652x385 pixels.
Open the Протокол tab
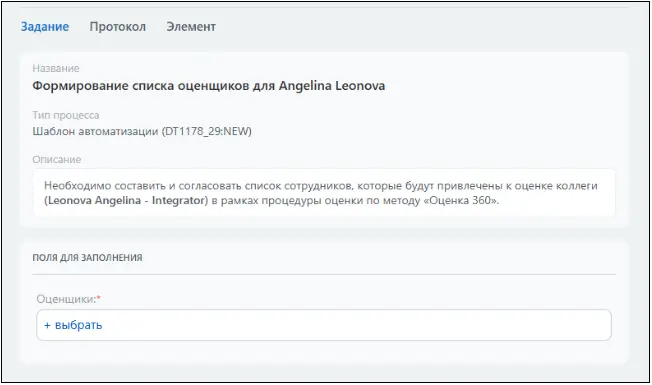coord(118,27)
